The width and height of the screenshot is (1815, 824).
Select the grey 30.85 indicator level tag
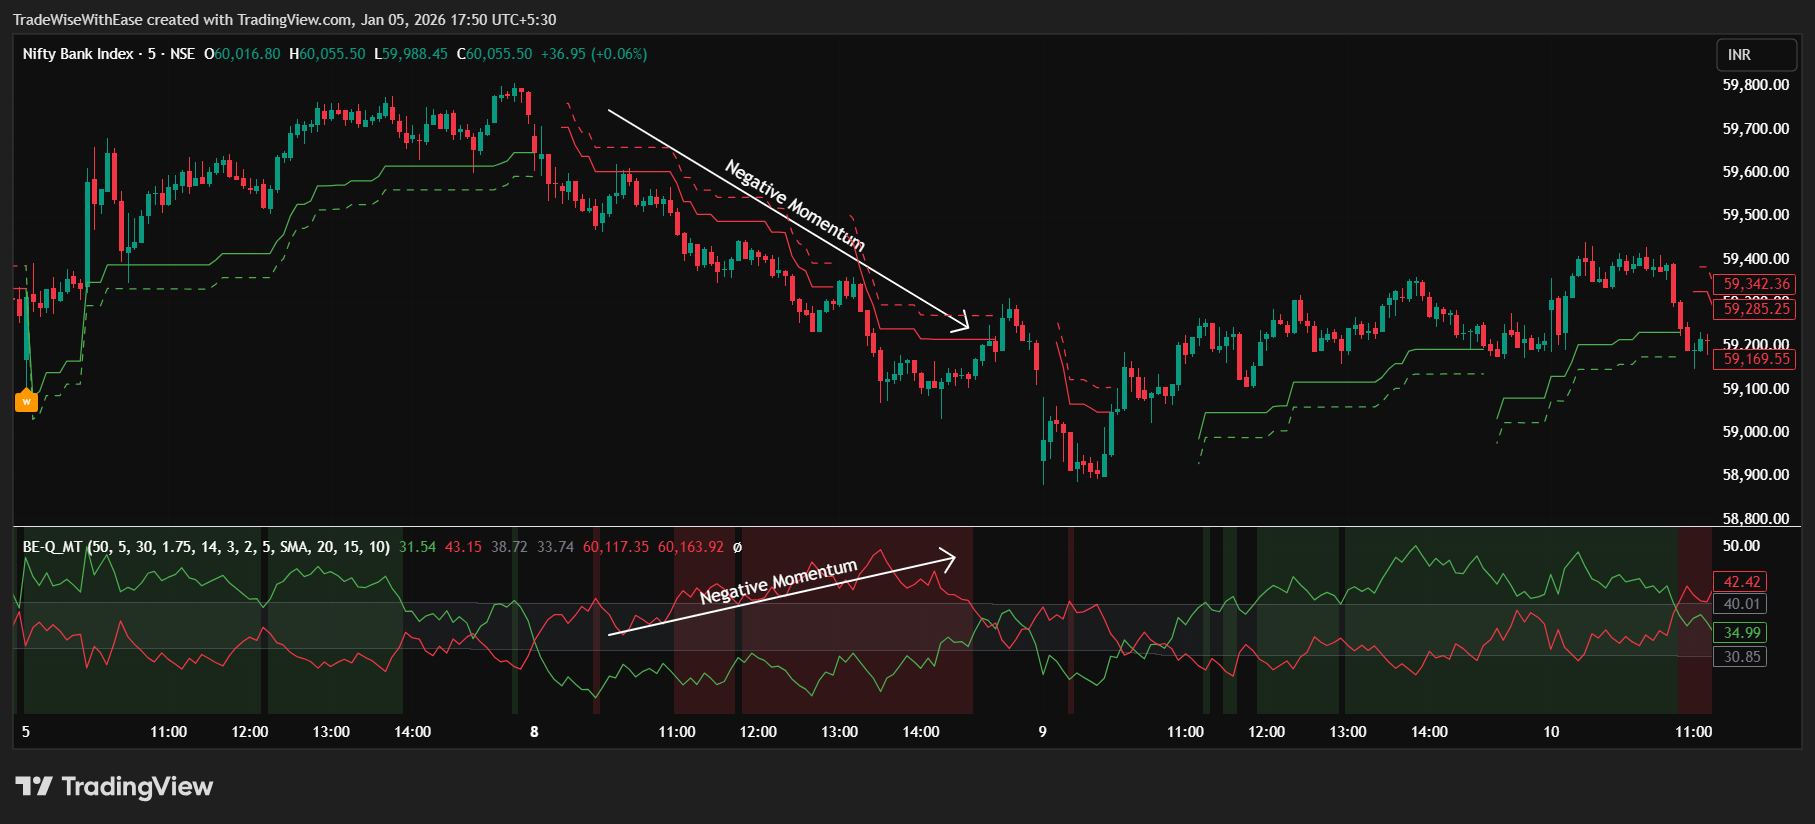point(1741,657)
